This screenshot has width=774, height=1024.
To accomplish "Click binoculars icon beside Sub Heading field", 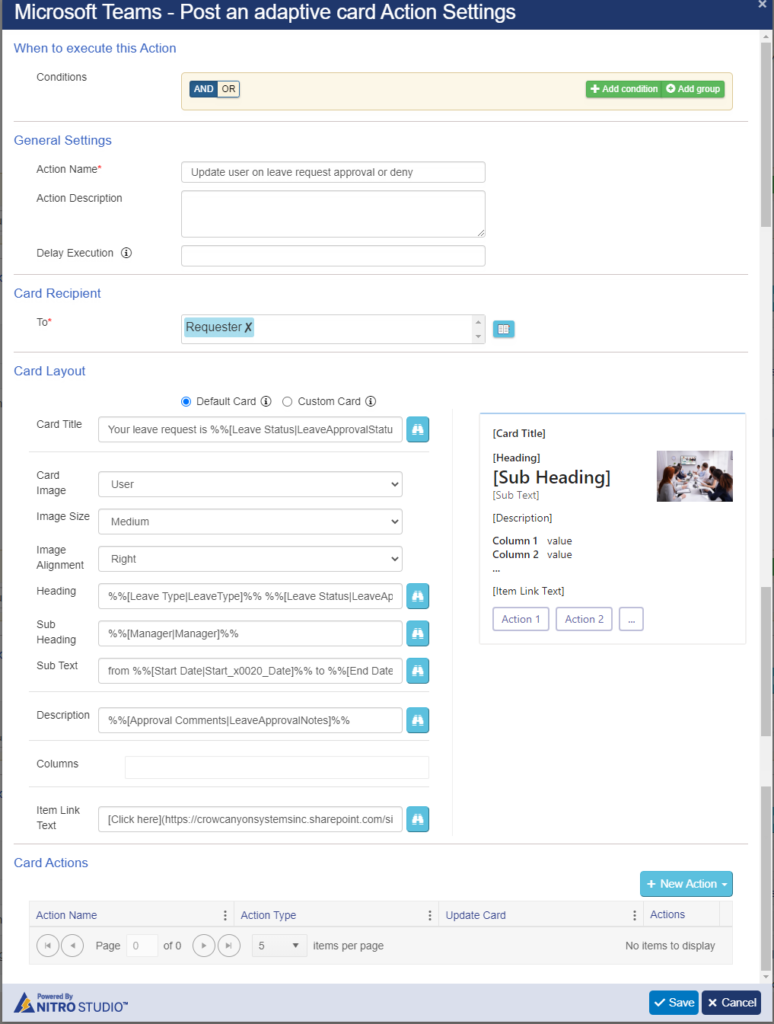I will pos(417,633).
